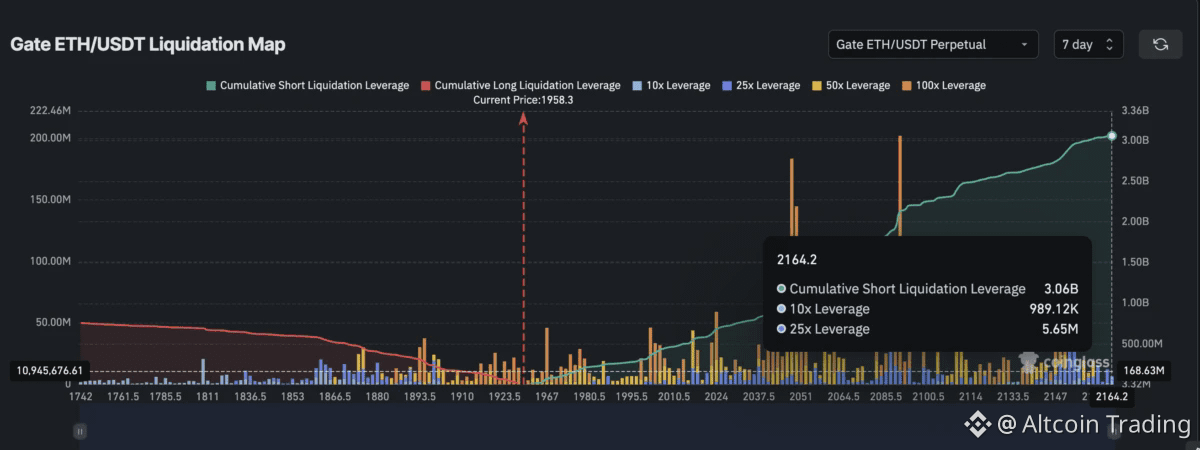1200x450 pixels.
Task: Click the 168.63M right-axis value label
Action: [1144, 370]
